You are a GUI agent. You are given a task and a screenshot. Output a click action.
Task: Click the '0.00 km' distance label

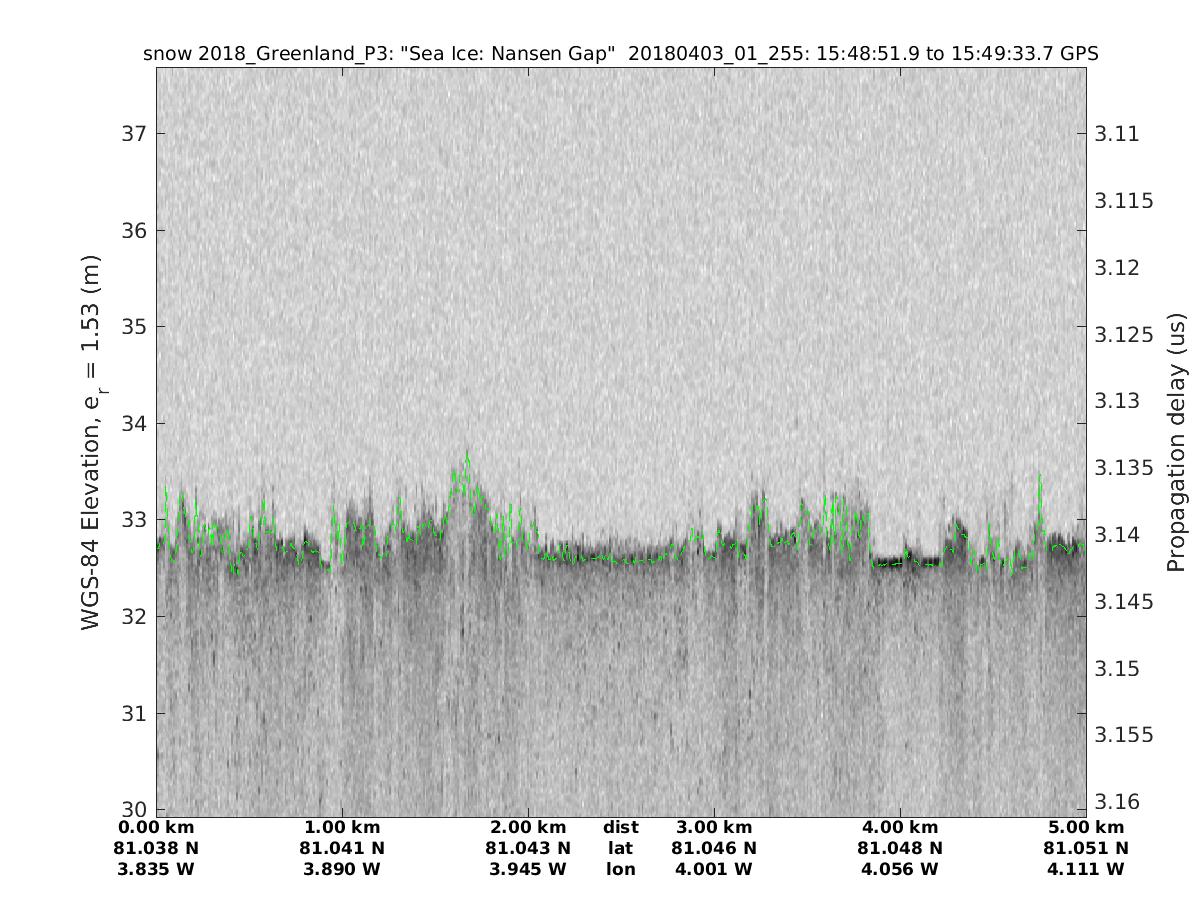click(157, 828)
